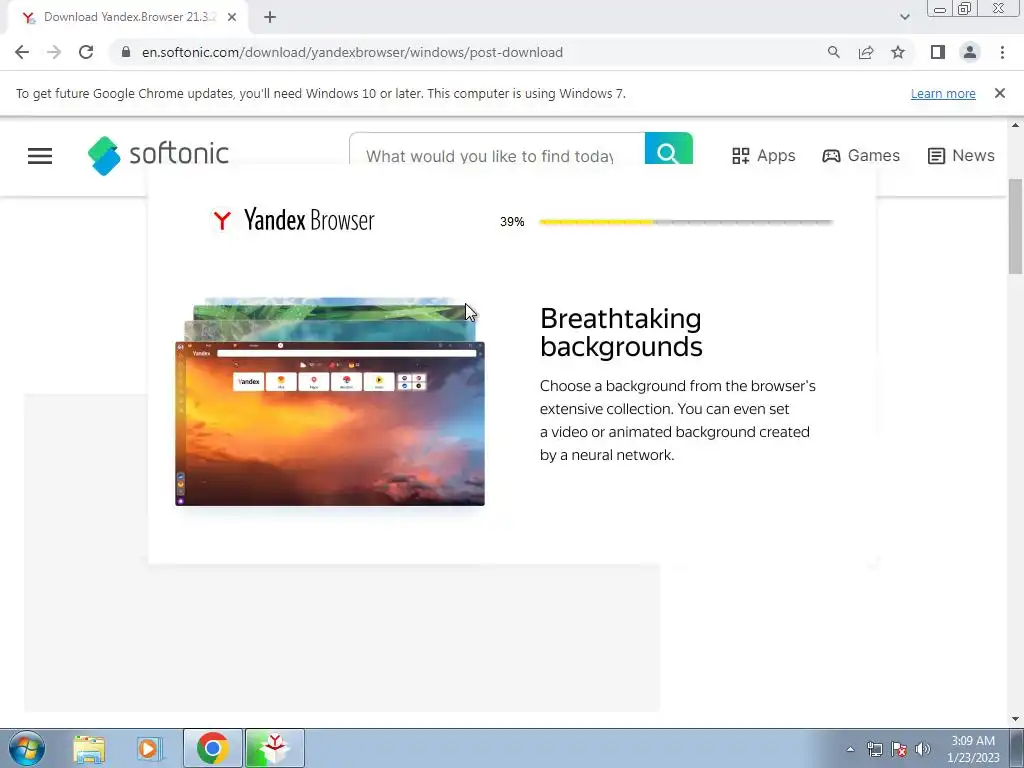Open the Windows Start menu

[x=27, y=748]
